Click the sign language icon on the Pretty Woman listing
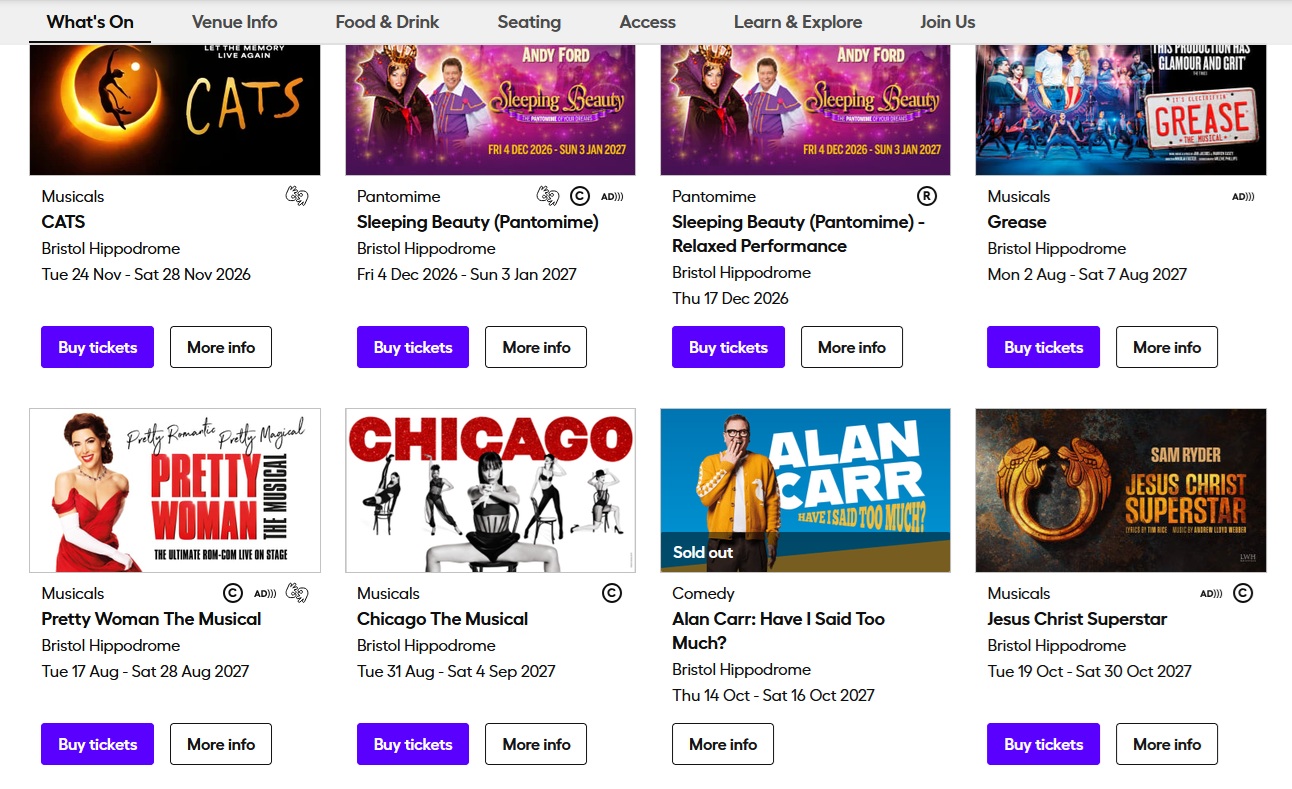Image resolution: width=1292 pixels, height=789 pixels. pyautogui.click(x=297, y=593)
